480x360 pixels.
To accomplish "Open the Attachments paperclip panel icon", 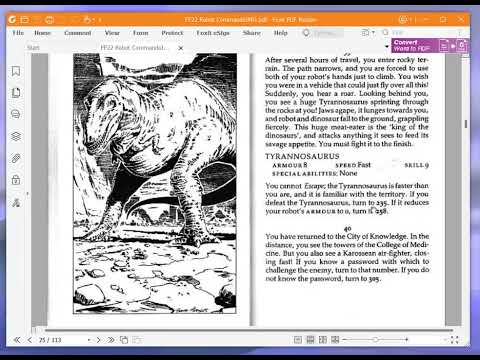I will tap(16, 158).
